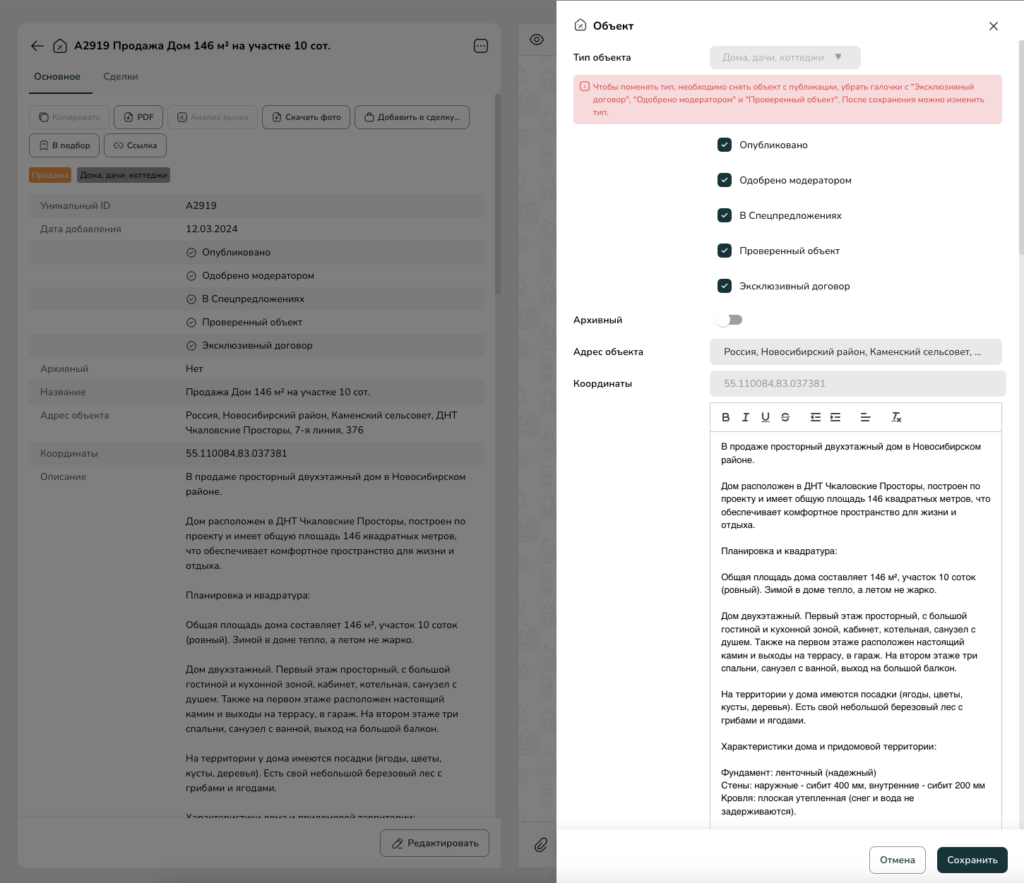The width and height of the screenshot is (1024, 883).
Task: Toggle the Архивный switch
Action: pos(729,320)
